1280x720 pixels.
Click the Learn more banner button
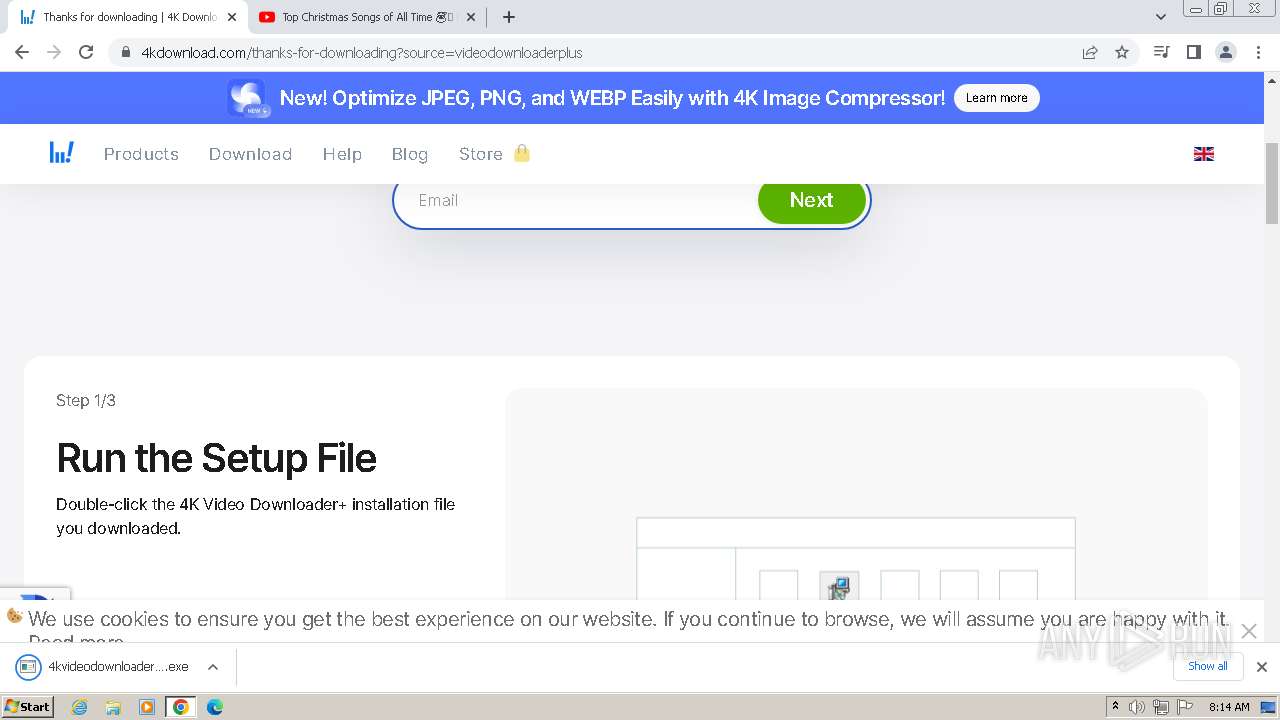coord(996,98)
